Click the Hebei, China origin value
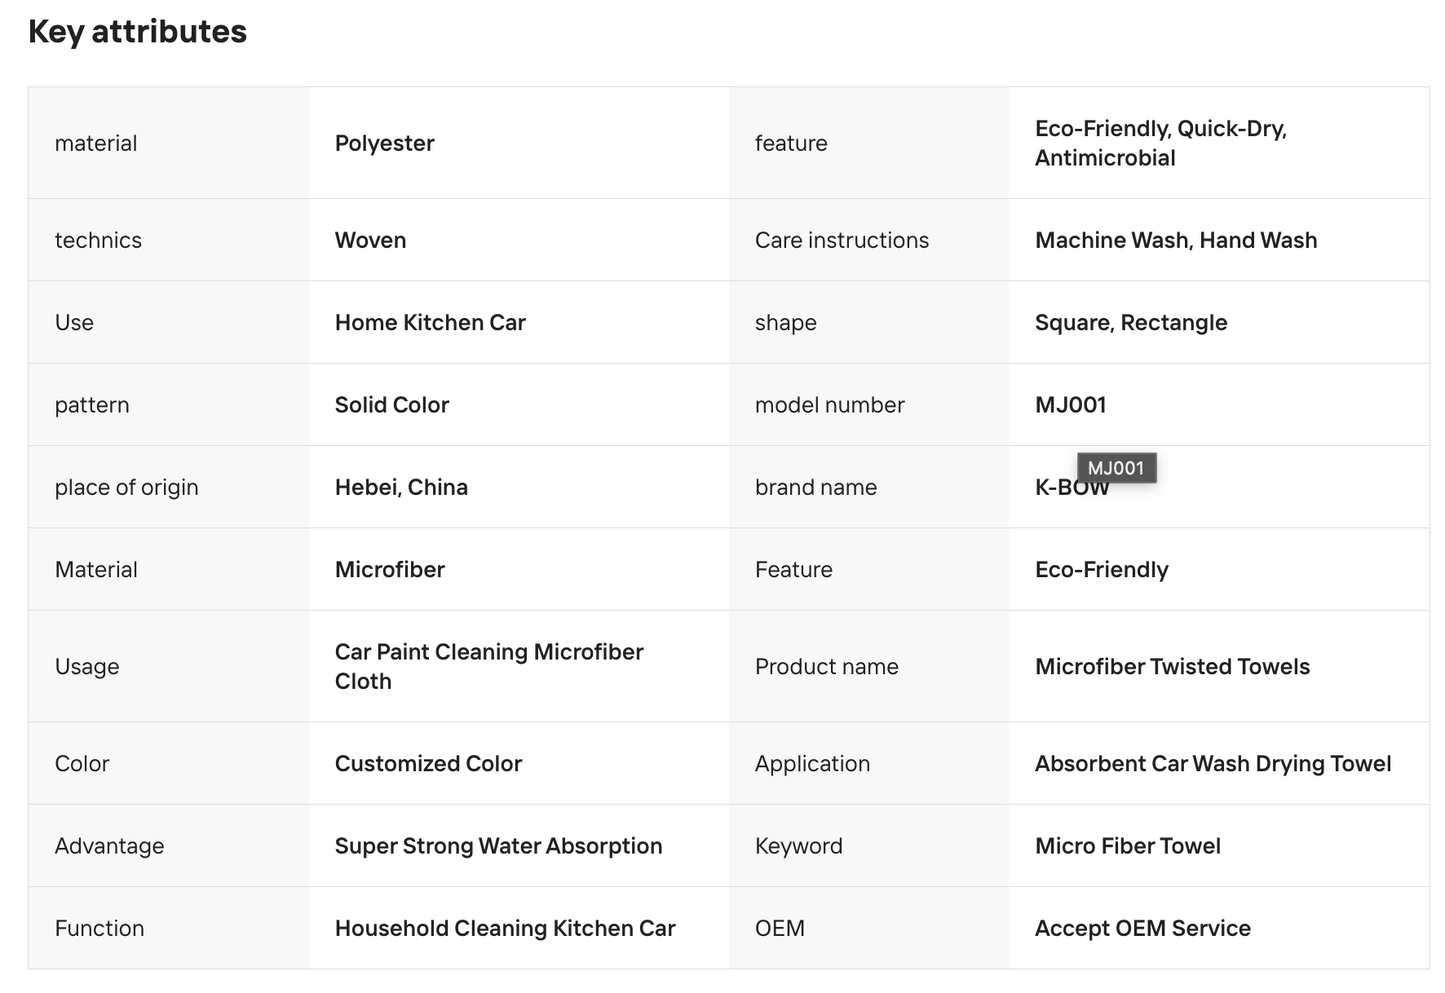Image resolution: width=1445 pixels, height=993 pixels. [x=401, y=487]
